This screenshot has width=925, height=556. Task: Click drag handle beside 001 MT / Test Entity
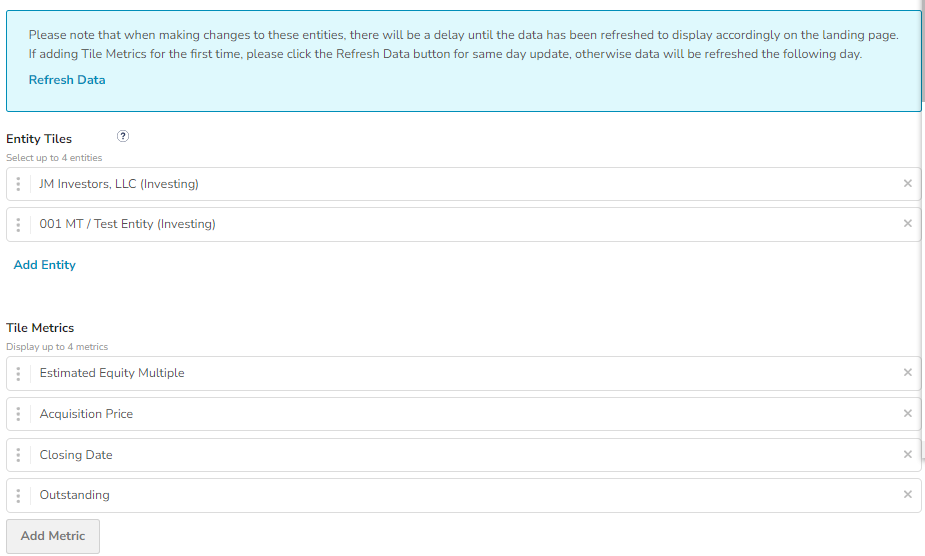click(x=18, y=224)
